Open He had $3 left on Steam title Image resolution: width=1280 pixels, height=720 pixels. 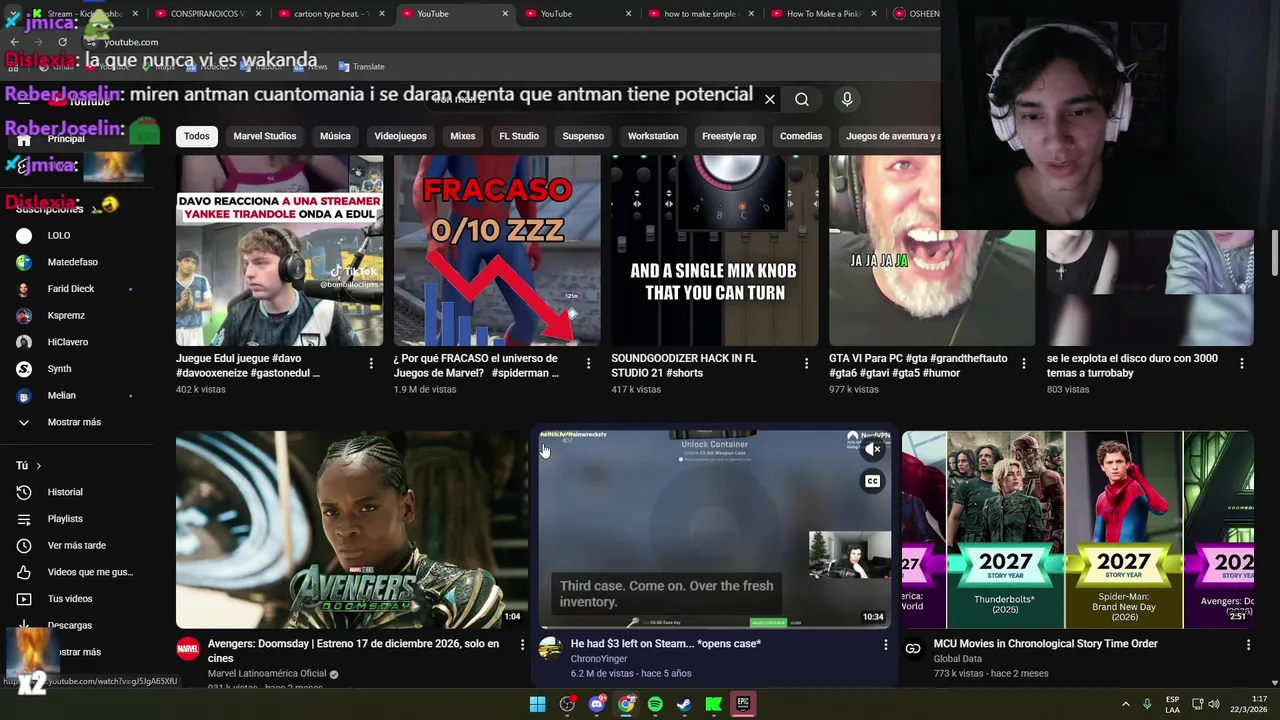pos(666,644)
